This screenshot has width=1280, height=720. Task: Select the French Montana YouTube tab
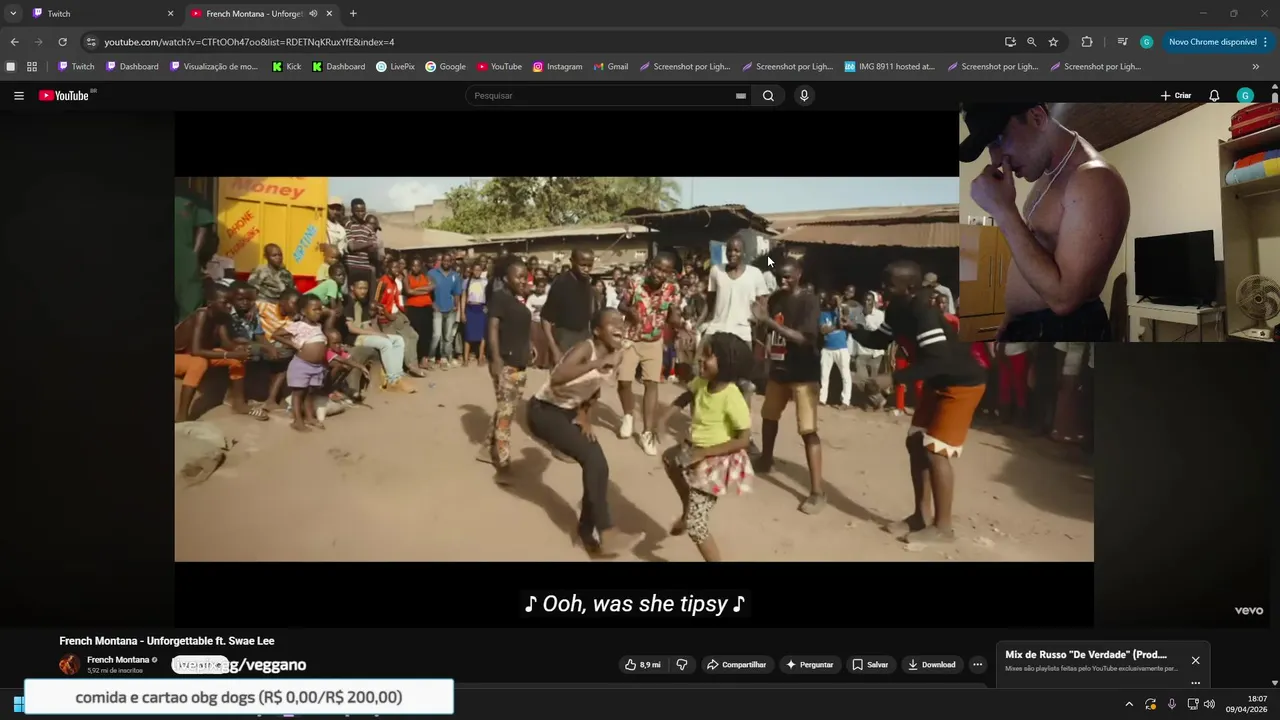click(x=255, y=14)
